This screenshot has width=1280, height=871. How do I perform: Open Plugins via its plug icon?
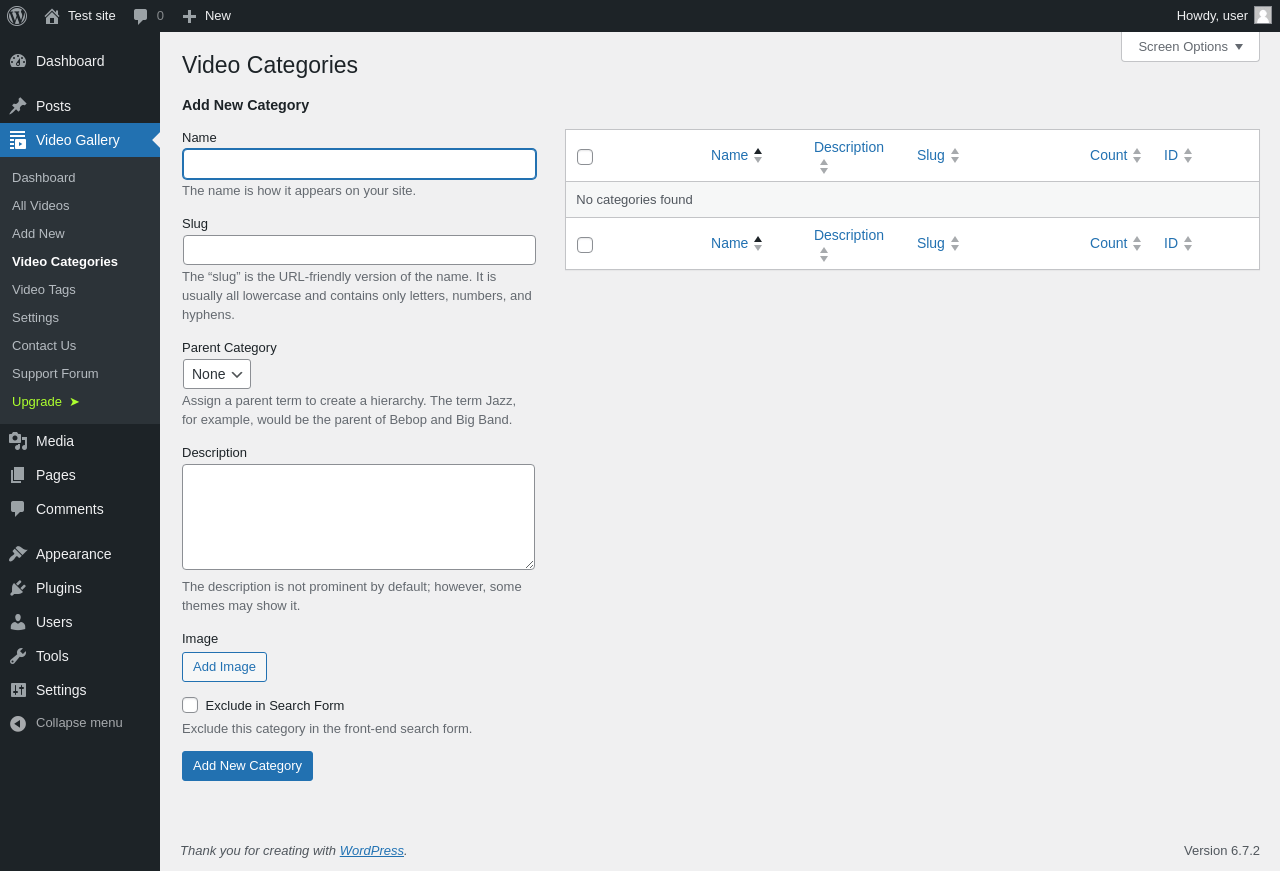pyautogui.click(x=18, y=588)
